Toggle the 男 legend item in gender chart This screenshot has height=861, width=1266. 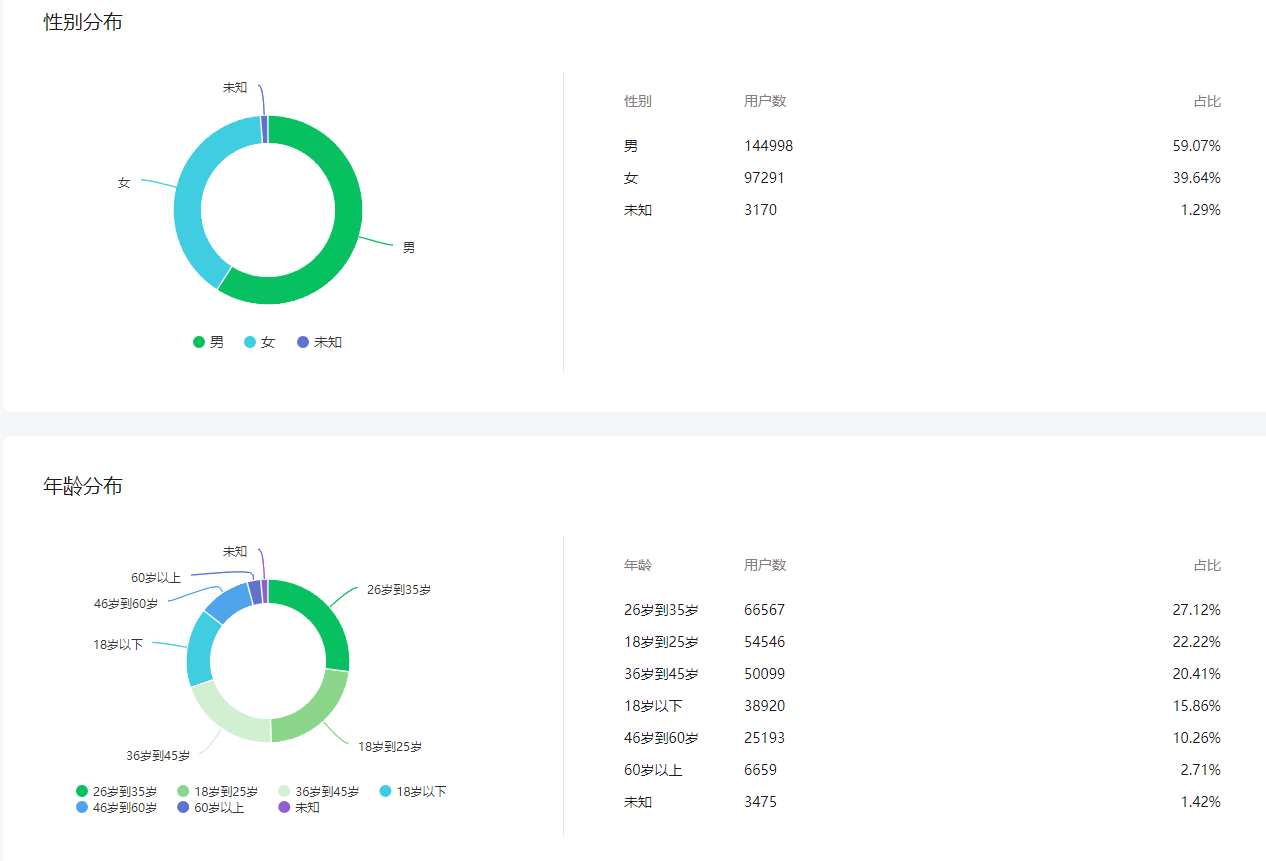pos(209,342)
